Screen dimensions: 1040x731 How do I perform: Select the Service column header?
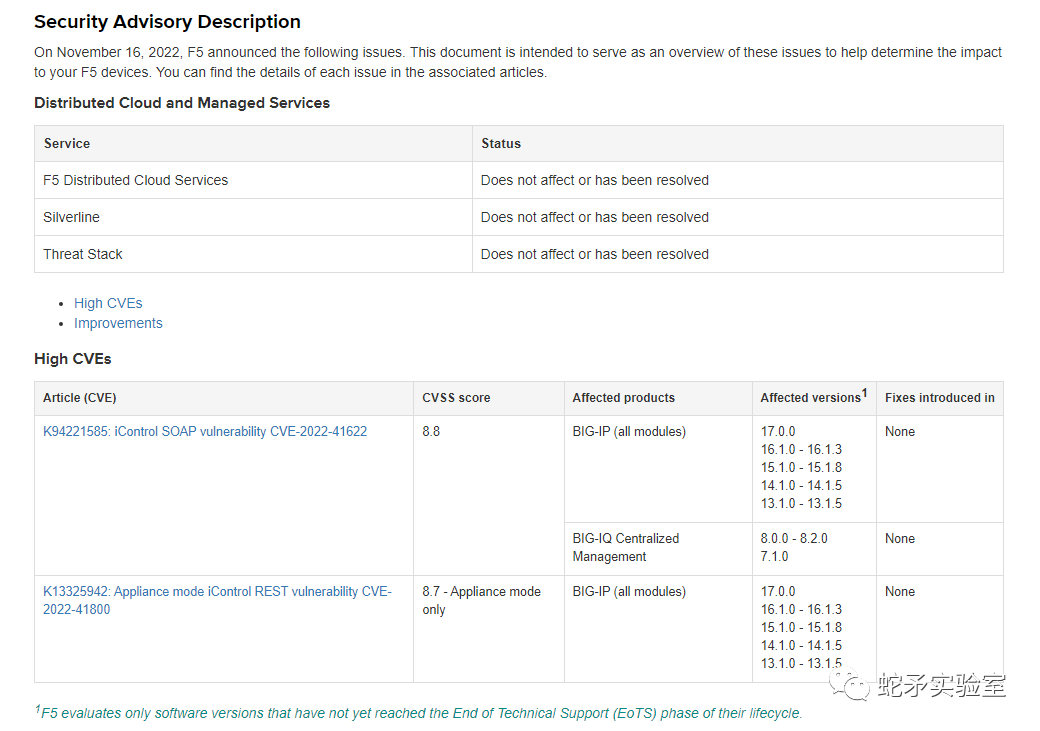point(66,143)
